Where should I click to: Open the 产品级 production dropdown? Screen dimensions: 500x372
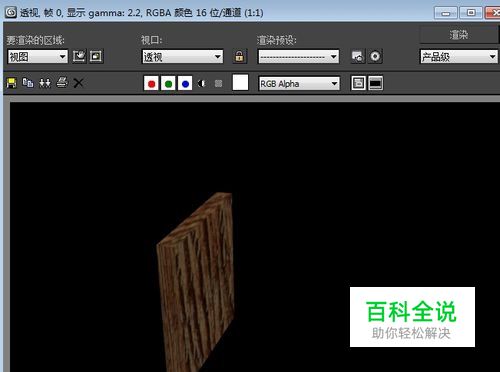[x=459, y=56]
